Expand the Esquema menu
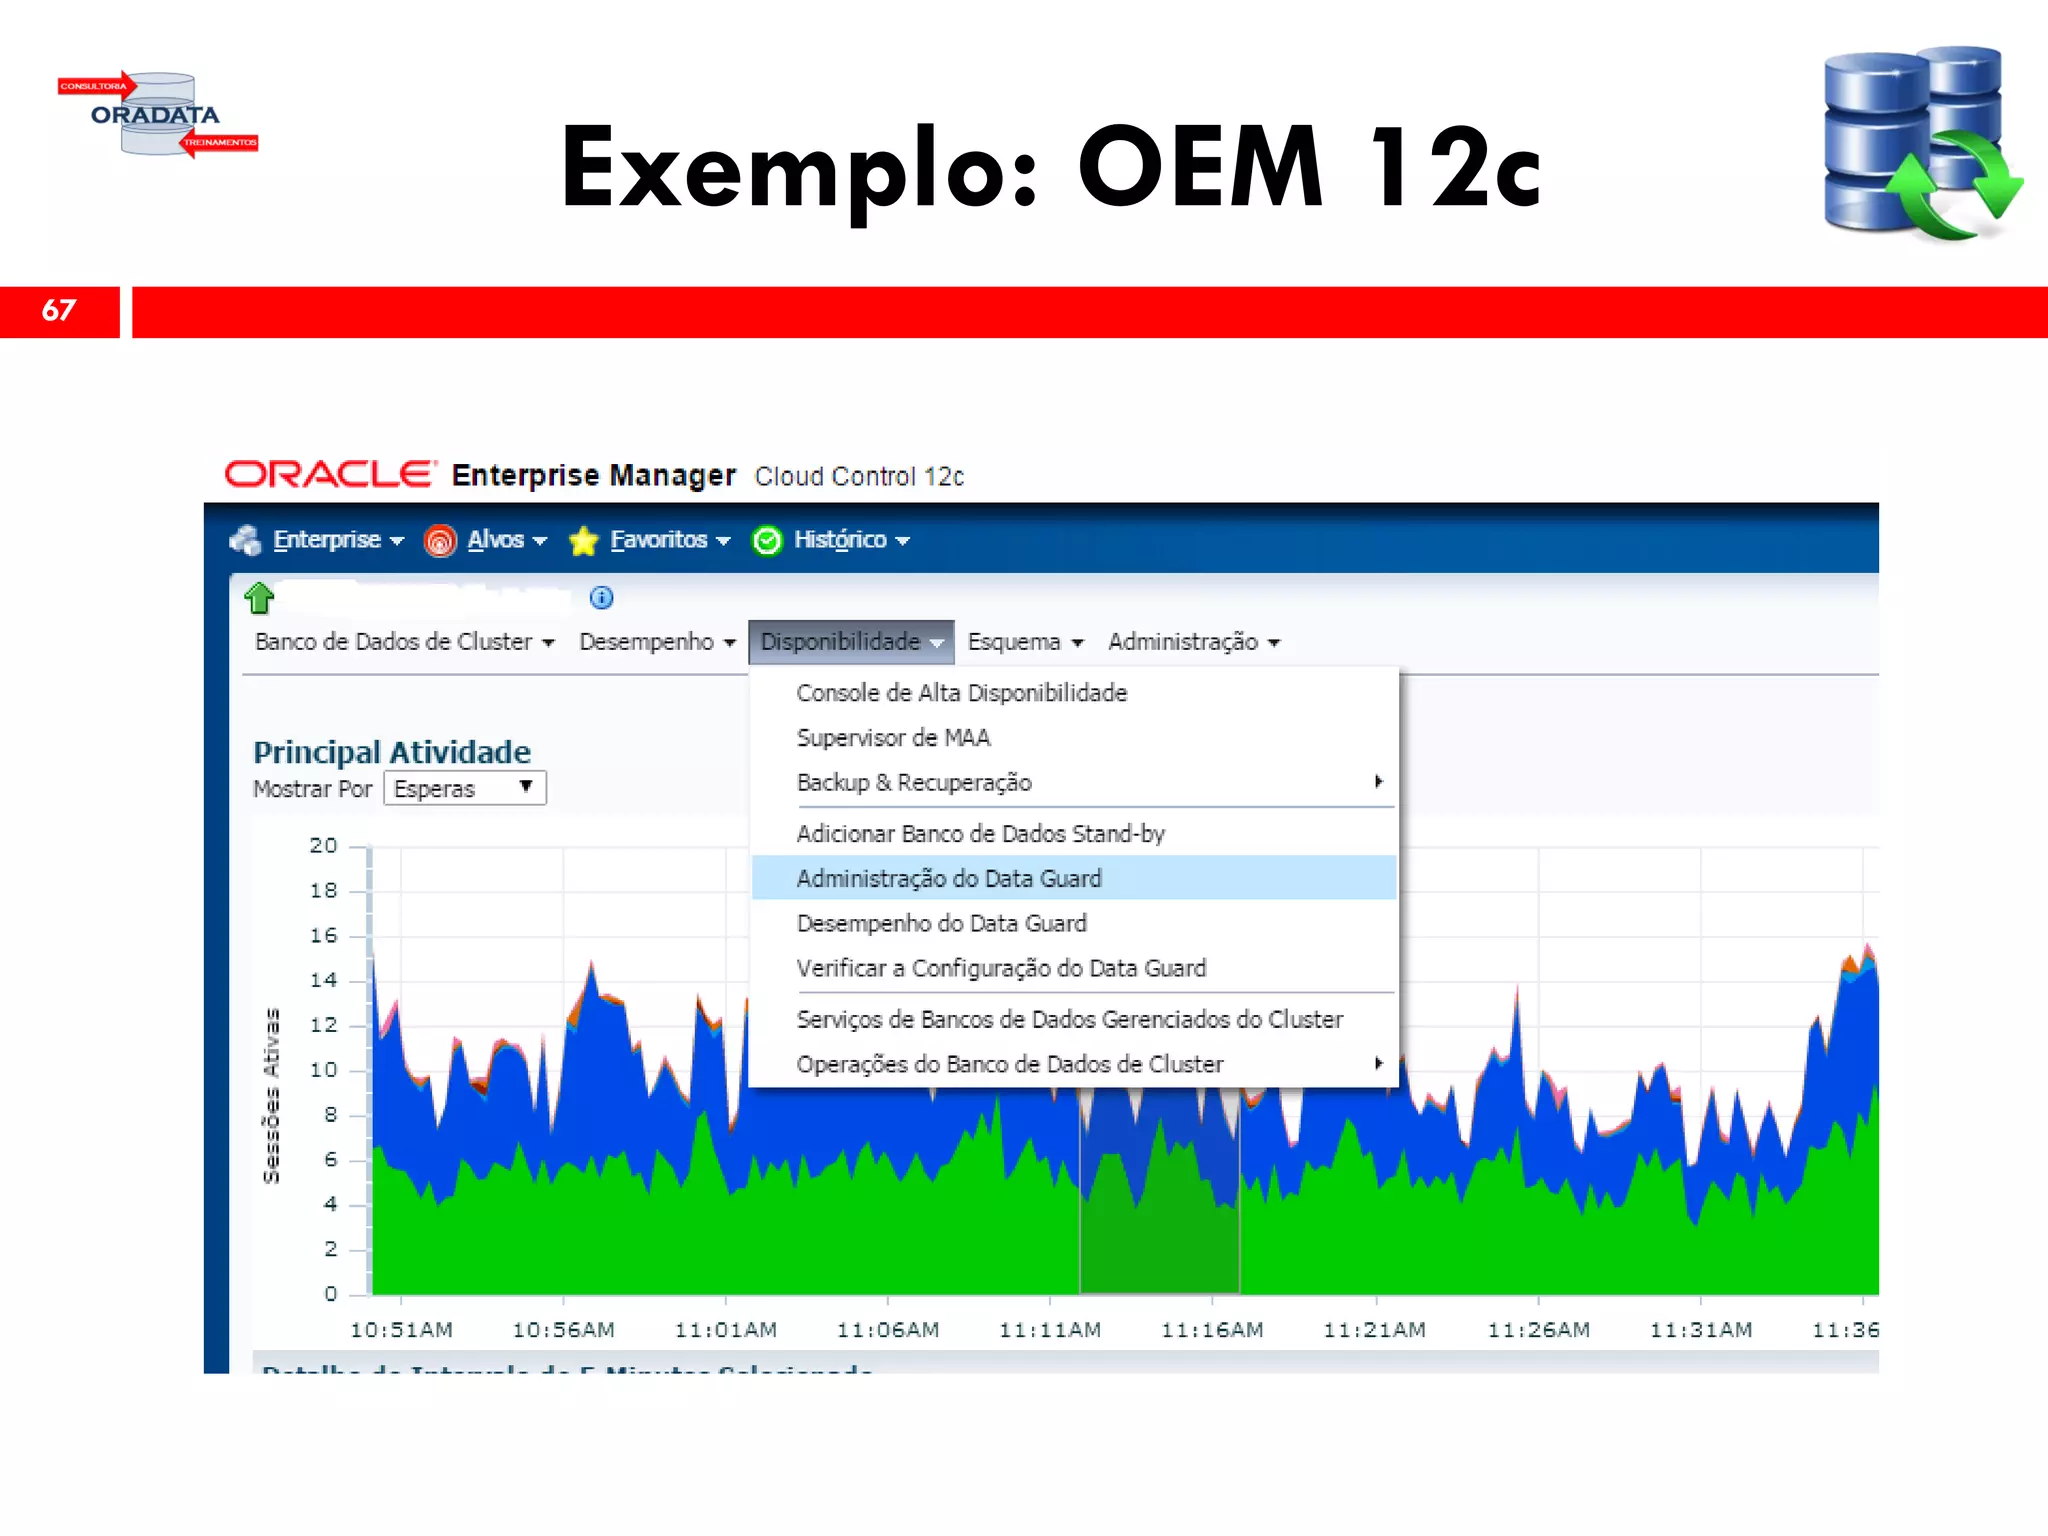The image size is (2048, 1536). tap(1025, 642)
